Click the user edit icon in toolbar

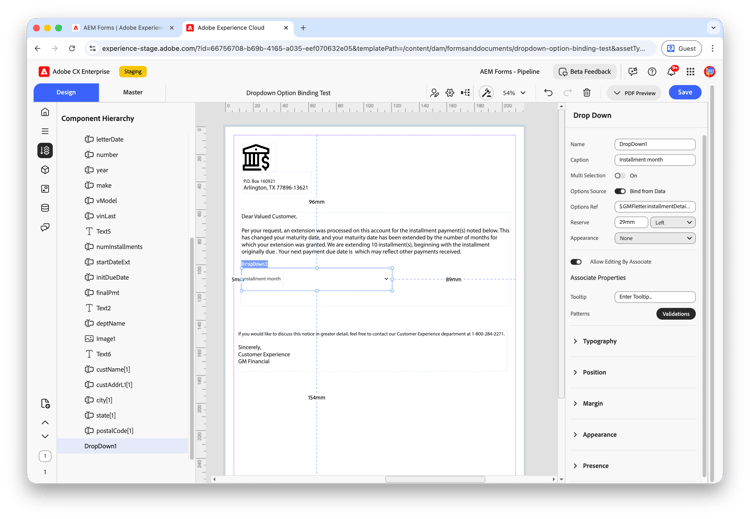pos(434,93)
